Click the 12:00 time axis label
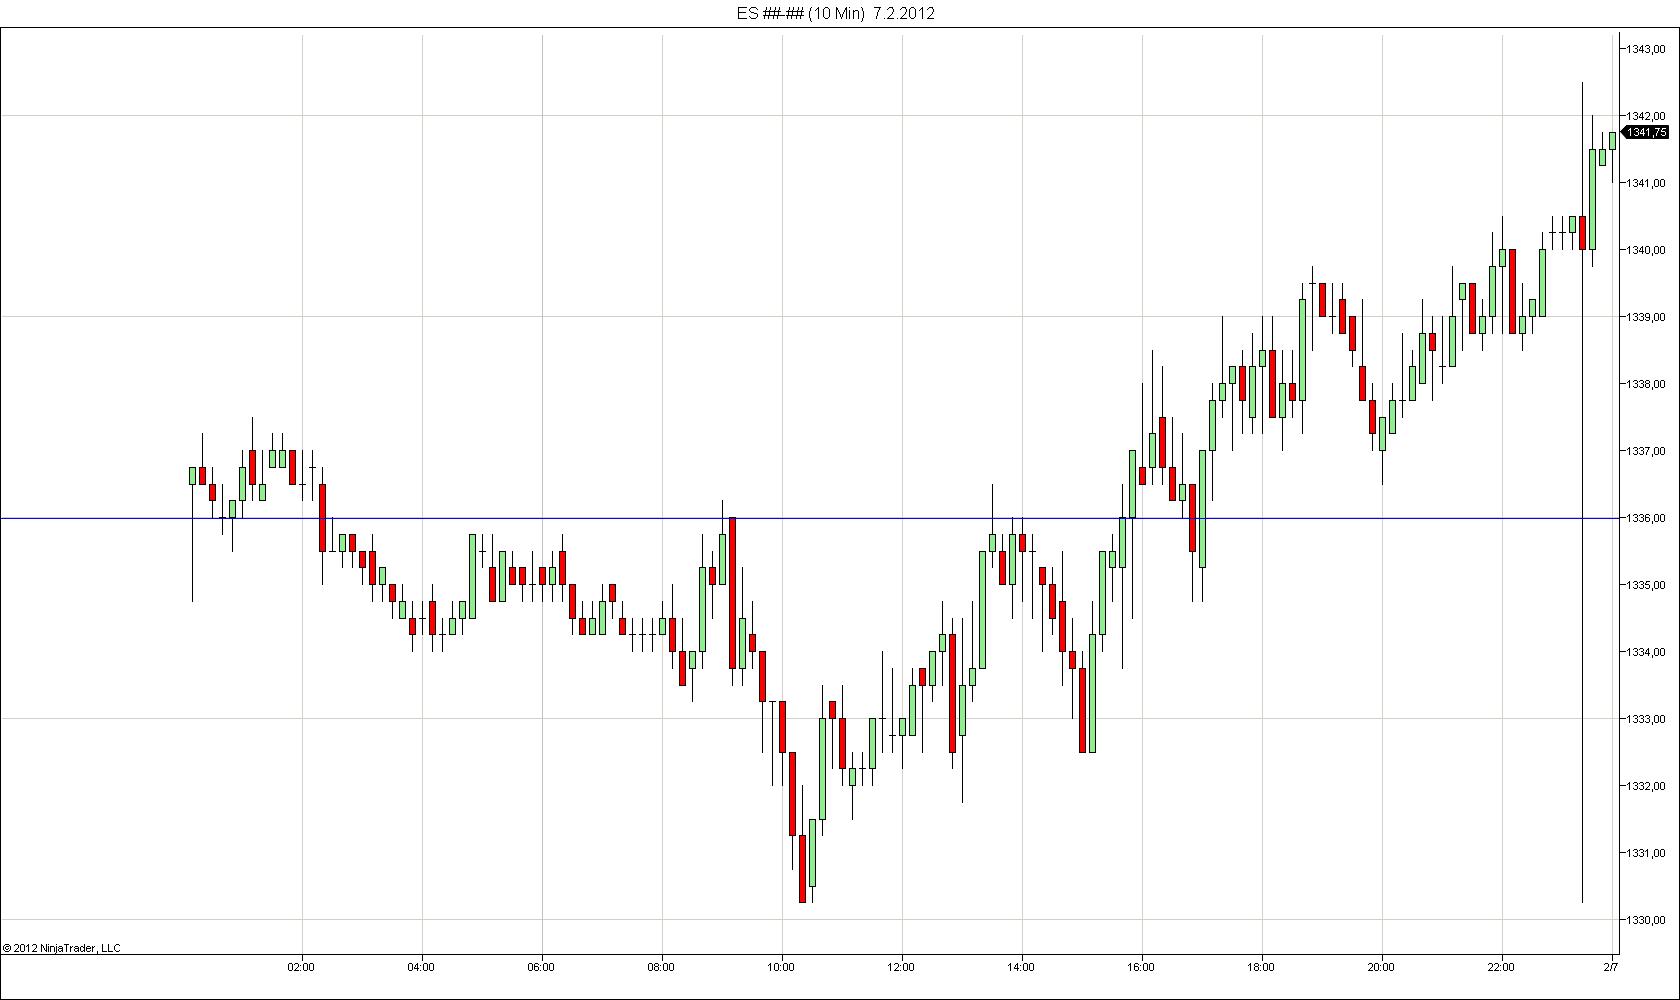Screen dimensions: 1680x1000 pyautogui.click(x=901, y=967)
